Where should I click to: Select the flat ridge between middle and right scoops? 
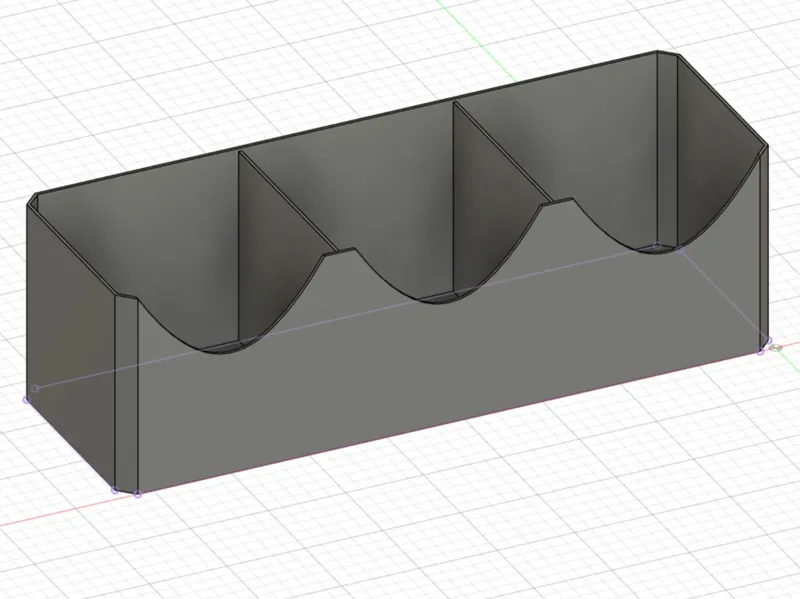[x=557, y=203]
